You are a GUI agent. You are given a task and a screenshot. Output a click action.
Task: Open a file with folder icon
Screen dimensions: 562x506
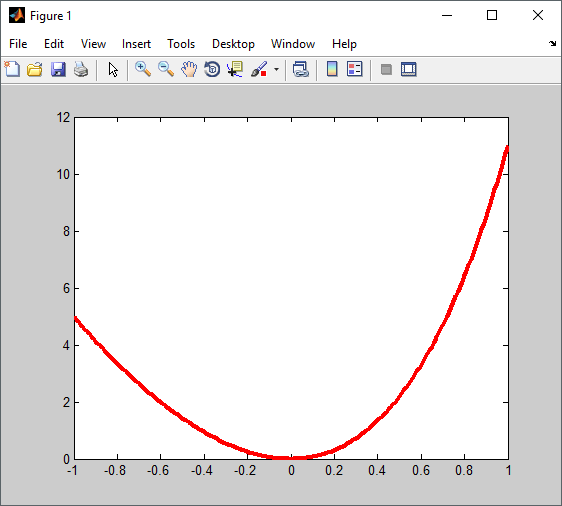[35, 69]
